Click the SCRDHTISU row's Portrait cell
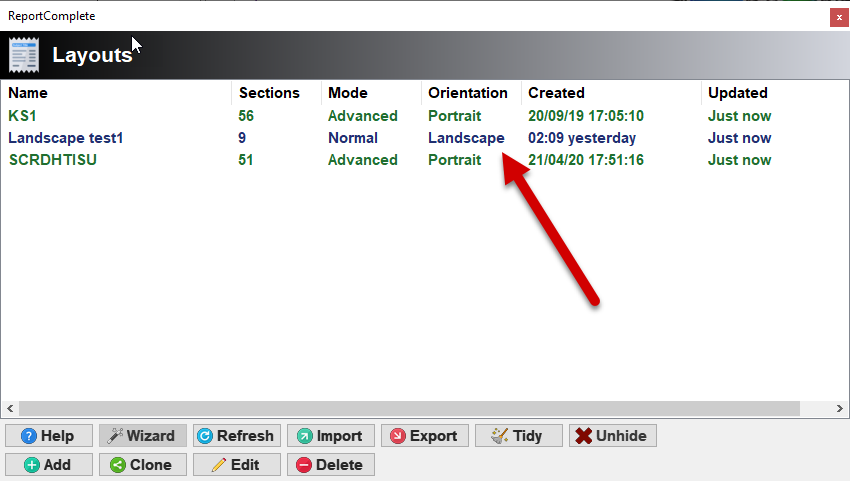The width and height of the screenshot is (850, 481). (455, 160)
